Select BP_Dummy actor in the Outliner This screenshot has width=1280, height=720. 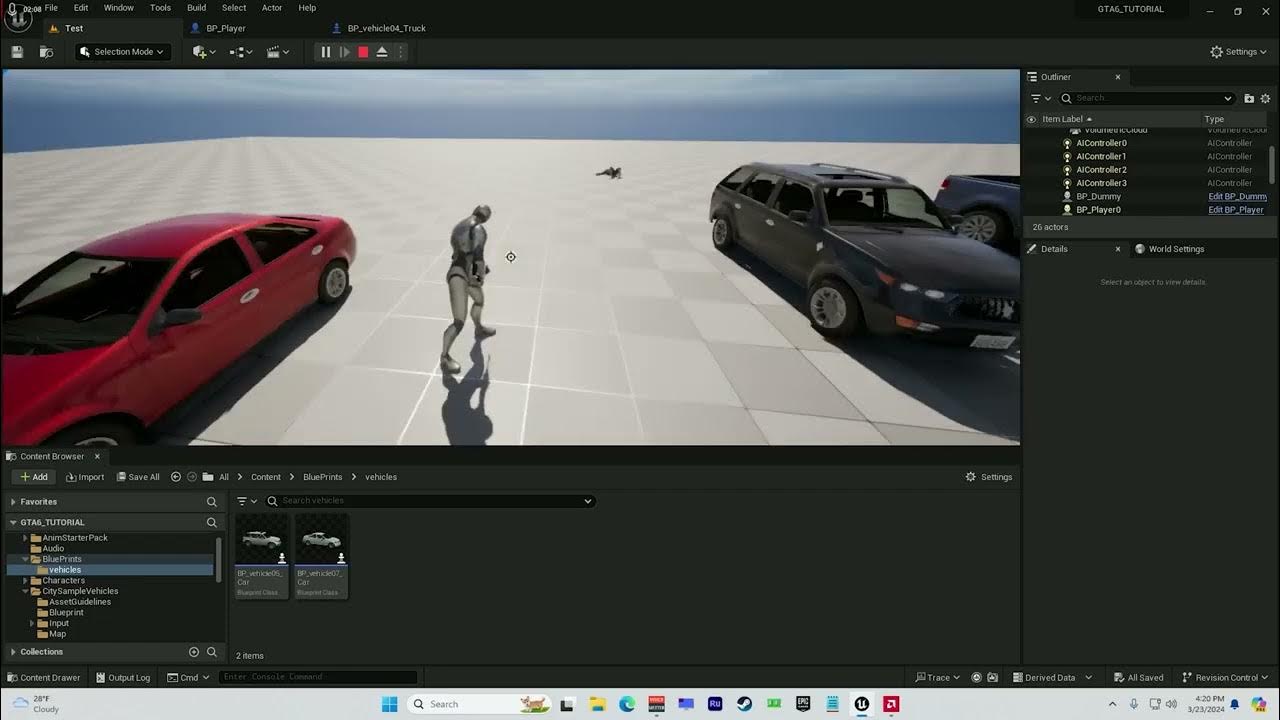pyautogui.click(x=1098, y=197)
